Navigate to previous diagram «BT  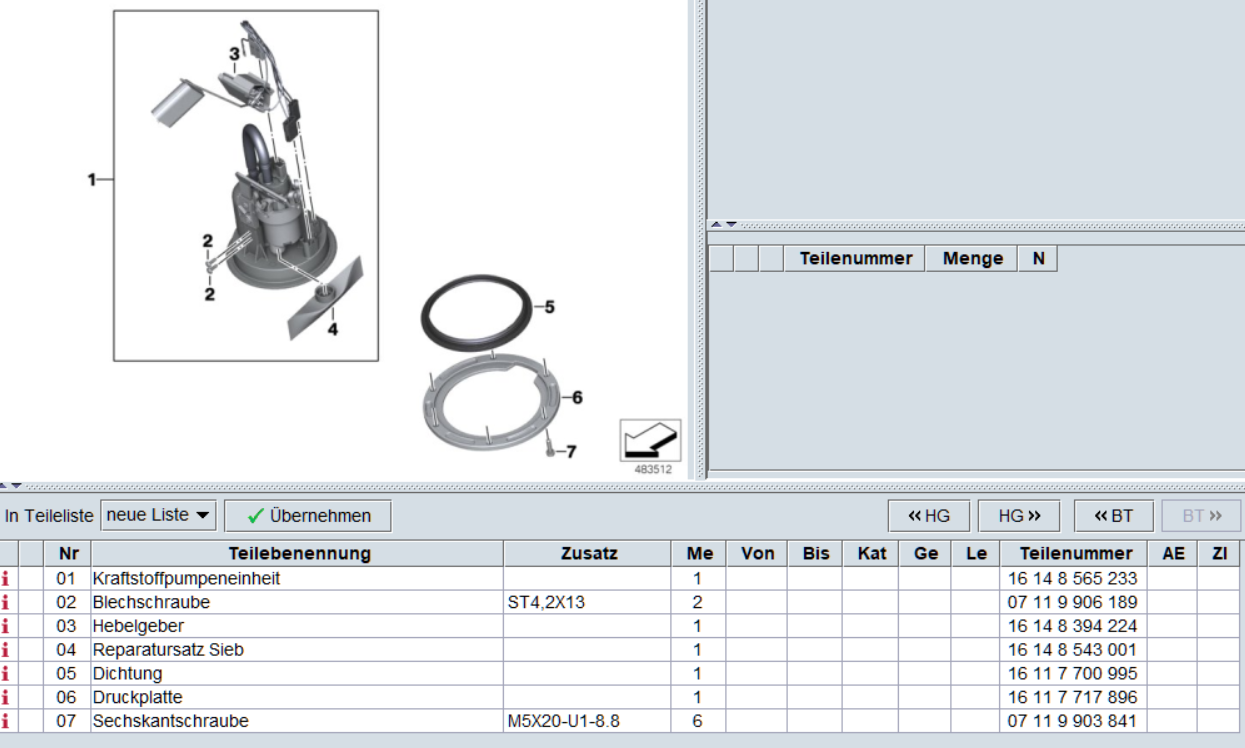(x=1113, y=516)
